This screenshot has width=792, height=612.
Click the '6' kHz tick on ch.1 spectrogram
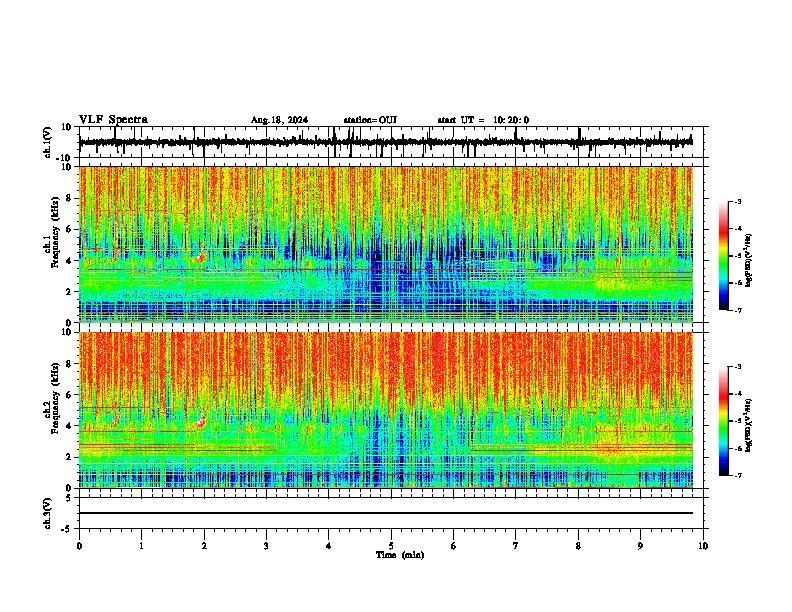click(x=69, y=229)
